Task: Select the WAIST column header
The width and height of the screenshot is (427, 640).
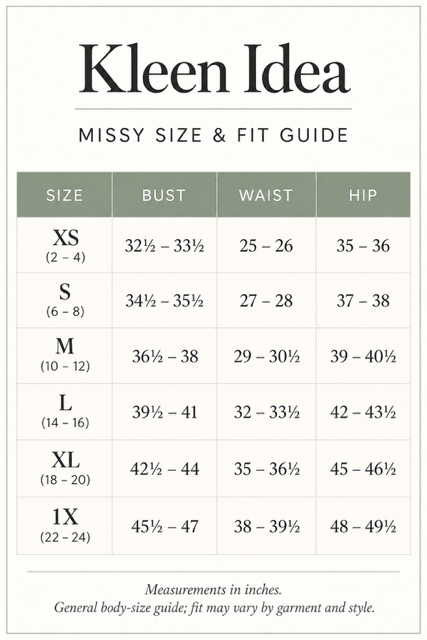Action: tap(266, 195)
